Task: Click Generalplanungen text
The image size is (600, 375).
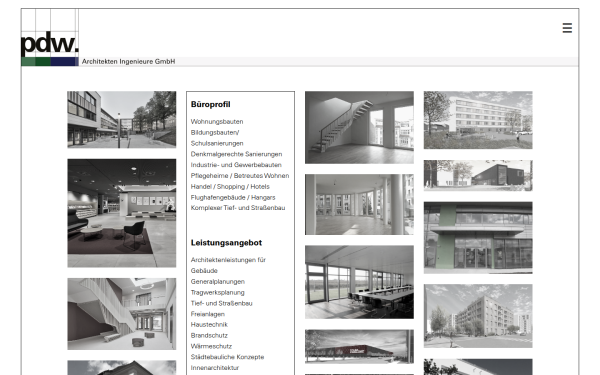Action: click(218, 282)
